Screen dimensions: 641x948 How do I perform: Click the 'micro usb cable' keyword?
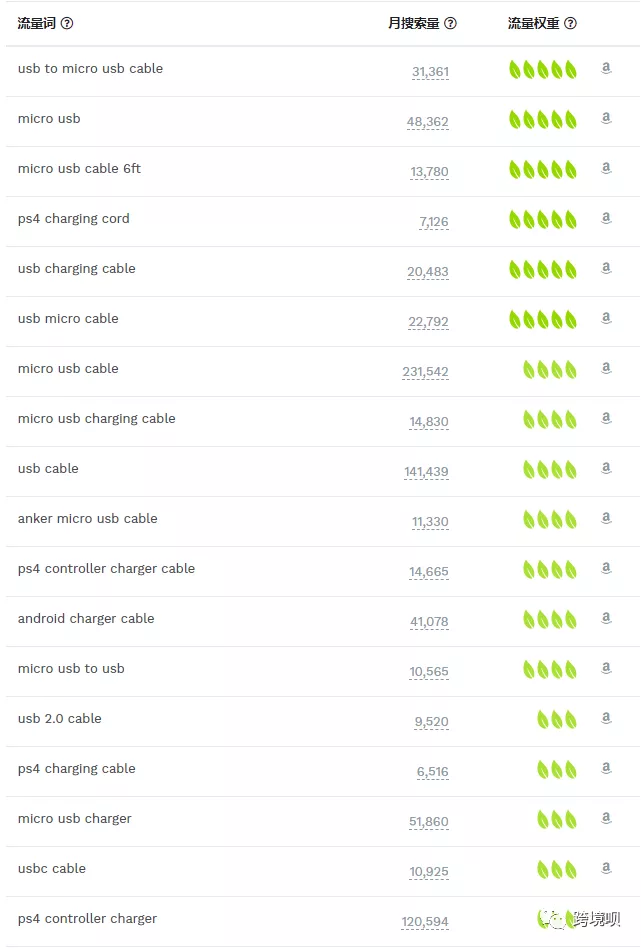68,369
